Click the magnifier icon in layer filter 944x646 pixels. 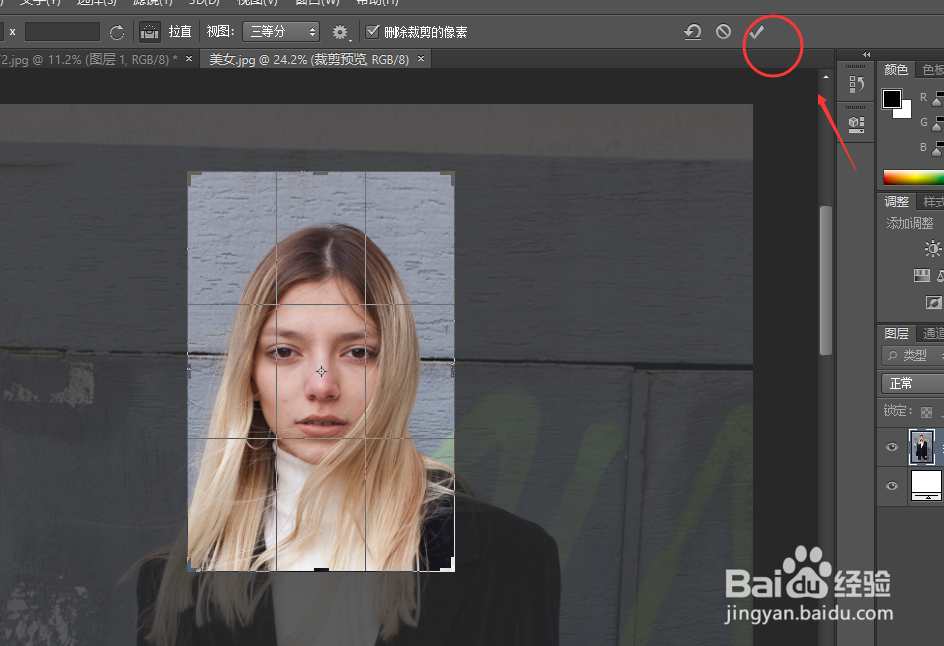tap(893, 355)
